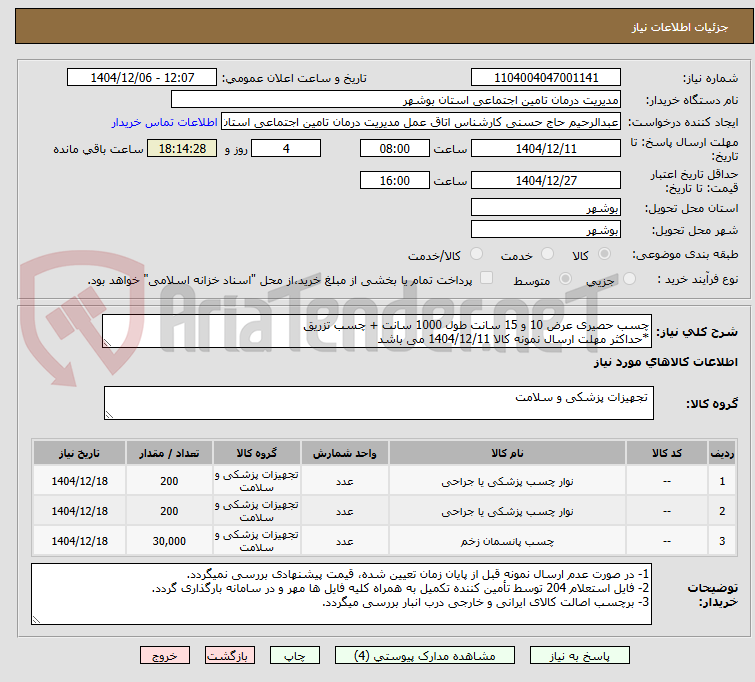Click the تعداد / مقدار column header

(x=169, y=453)
